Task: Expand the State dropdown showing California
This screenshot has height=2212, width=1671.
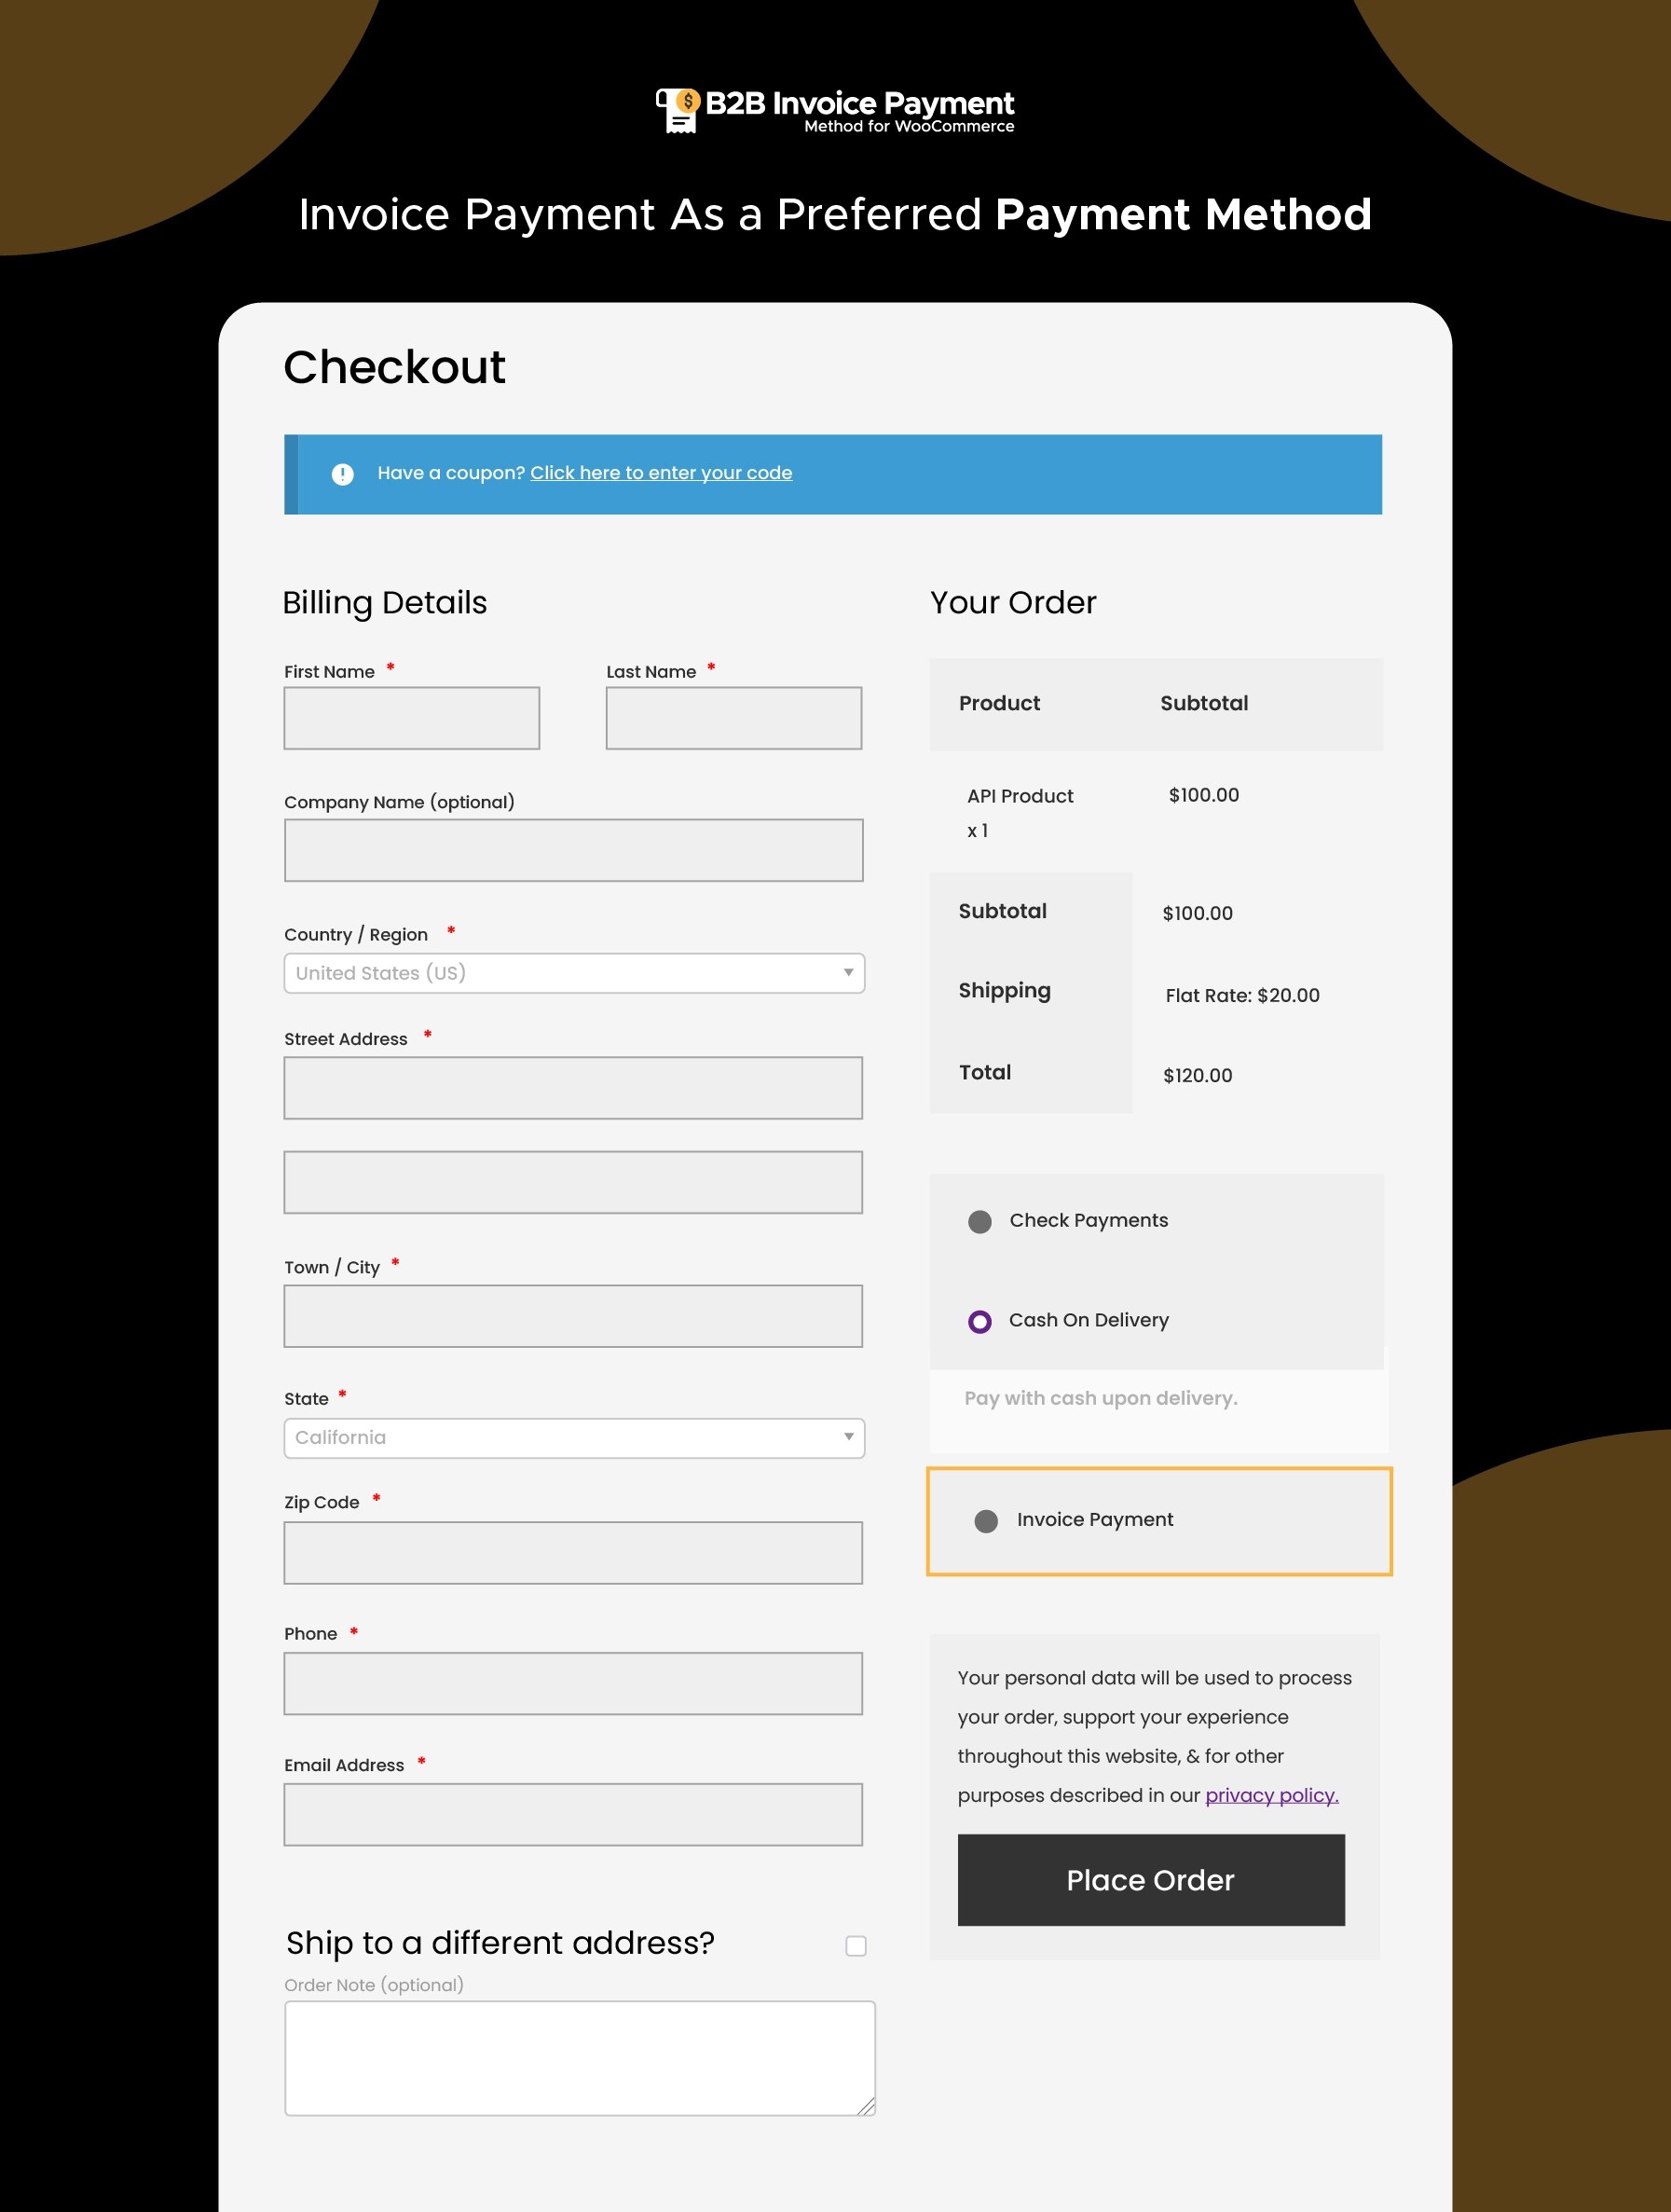Action: (x=573, y=1437)
